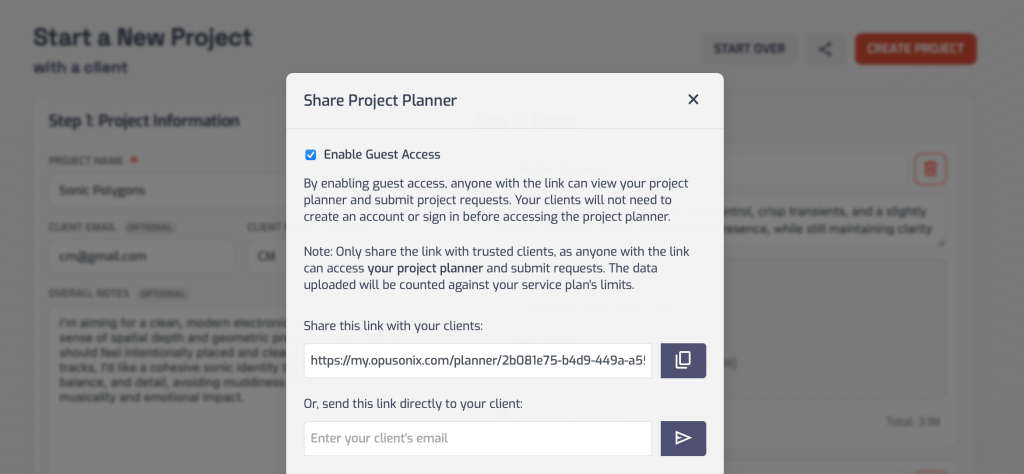The width and height of the screenshot is (1024, 474).
Task: Click the Start a New Project heading
Action: pos(143,38)
